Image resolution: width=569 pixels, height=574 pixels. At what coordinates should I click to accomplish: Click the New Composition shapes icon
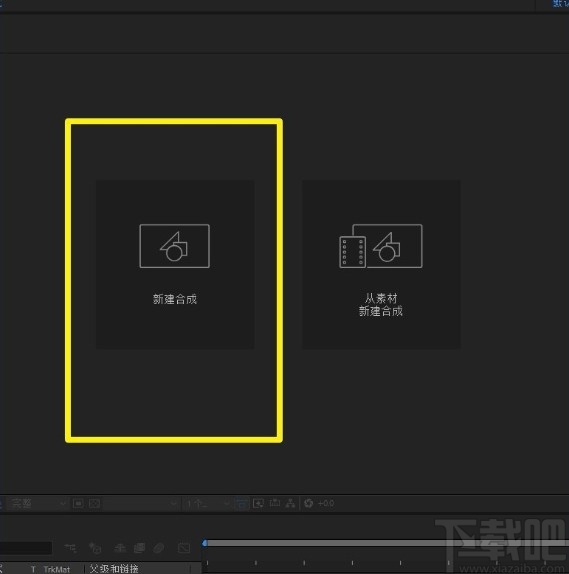(x=175, y=246)
